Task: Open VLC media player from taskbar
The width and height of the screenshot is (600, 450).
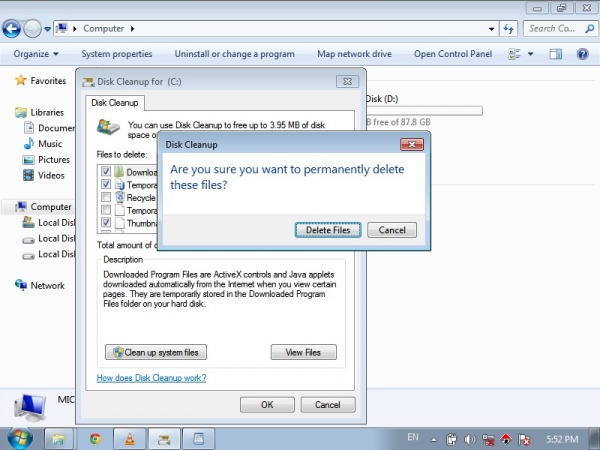Action: [129, 439]
